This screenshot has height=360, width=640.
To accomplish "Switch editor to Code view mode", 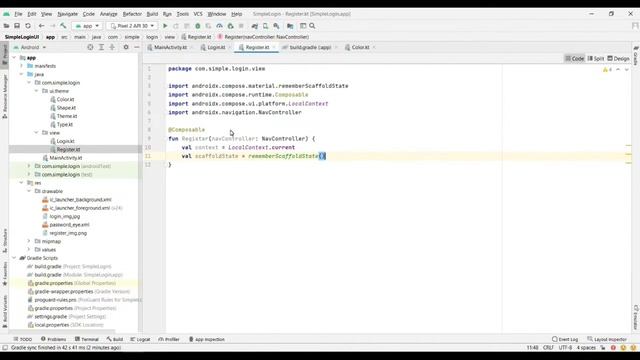I will coord(574,58).
